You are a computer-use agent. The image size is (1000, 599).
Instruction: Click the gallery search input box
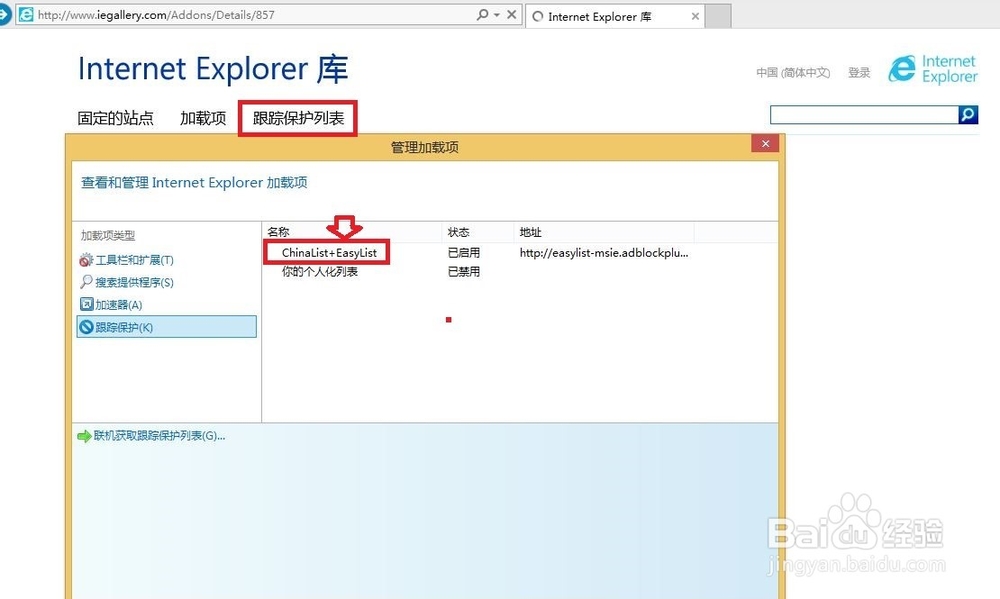864,115
